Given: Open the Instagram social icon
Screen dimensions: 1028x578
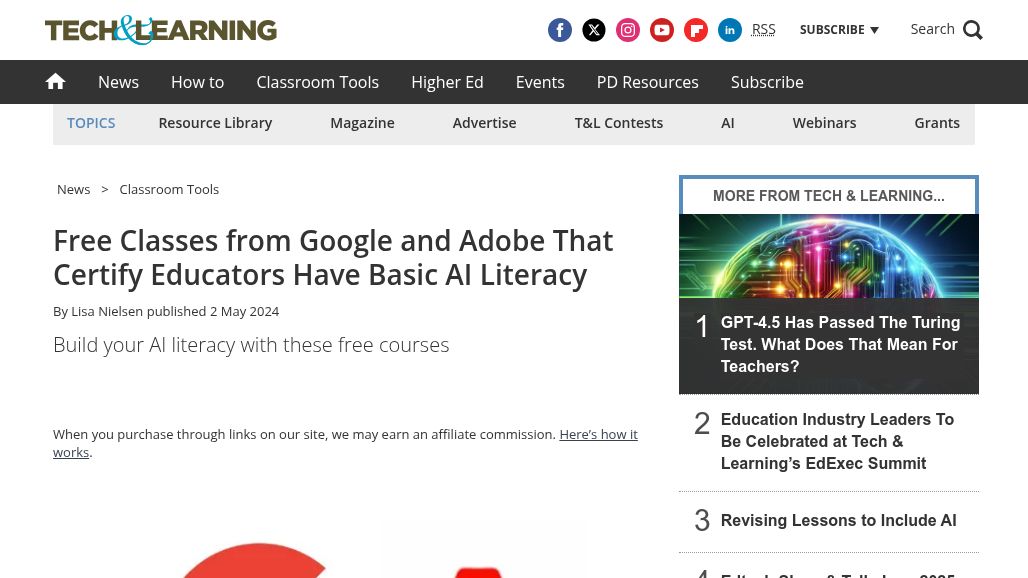Looking at the screenshot, I should point(628,30).
